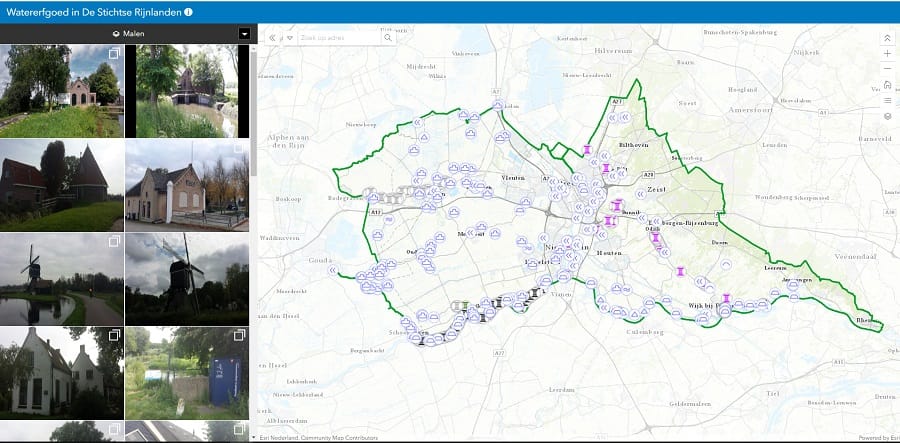Screen dimensions: 900x443
Task: Zoom out with the minus button
Action: (887, 69)
